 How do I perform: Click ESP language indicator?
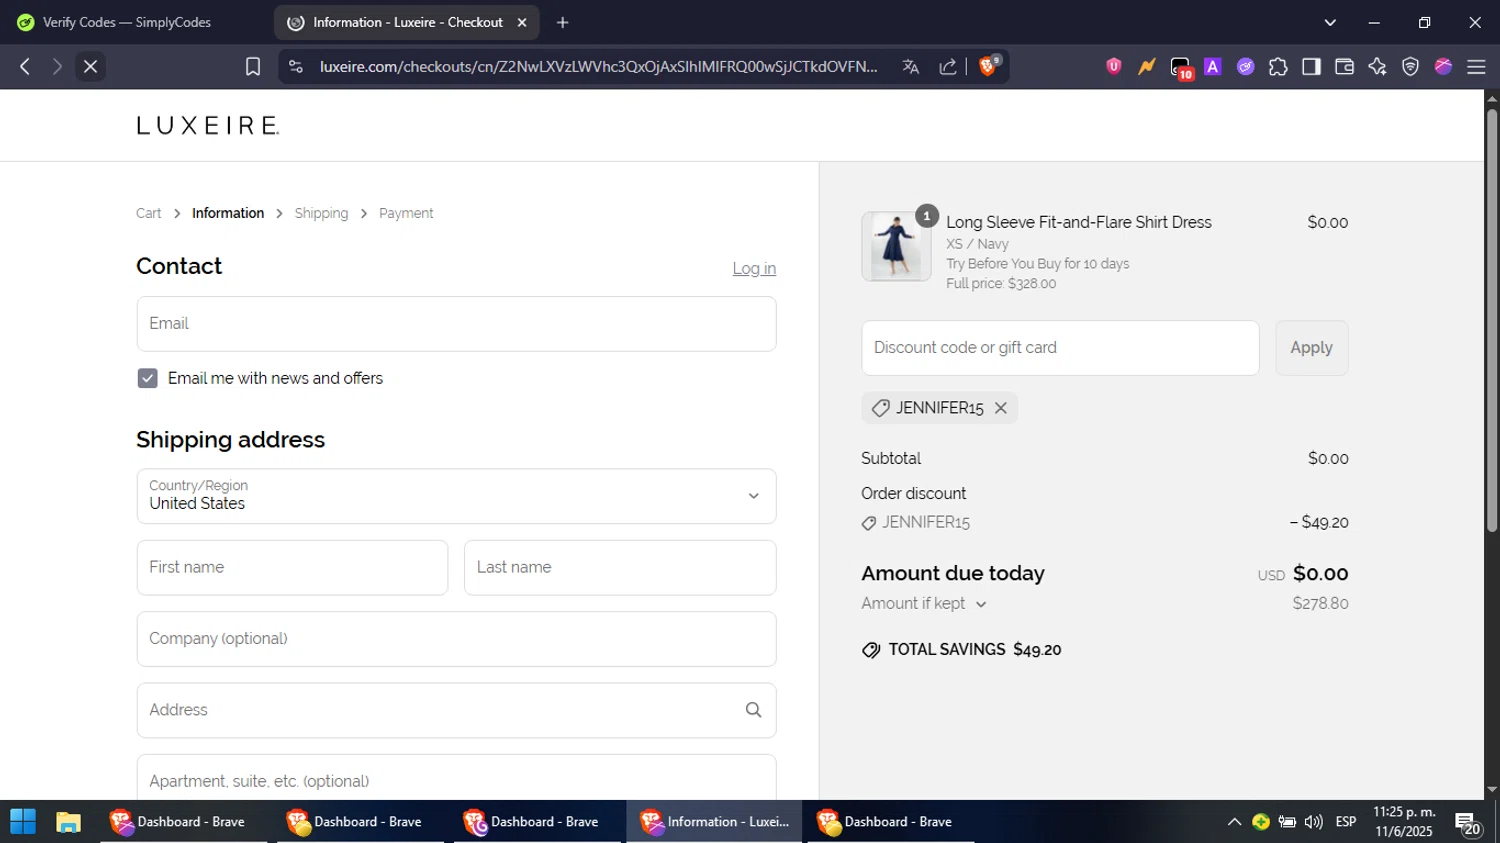click(1346, 822)
